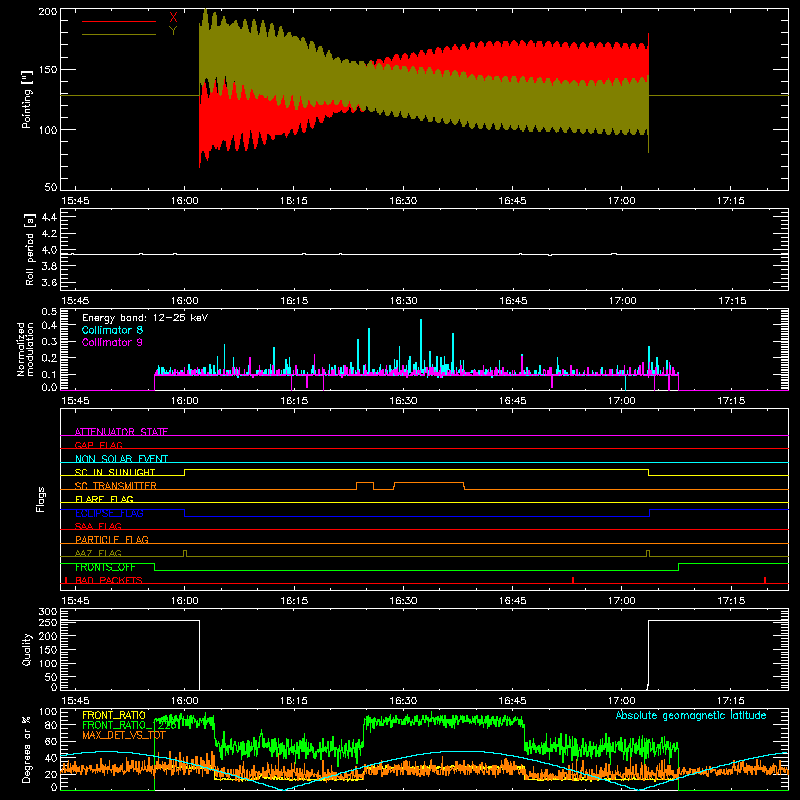Click the orange MAX_DET_VS_TOT legend label
800x800 pixels.
click(124, 735)
